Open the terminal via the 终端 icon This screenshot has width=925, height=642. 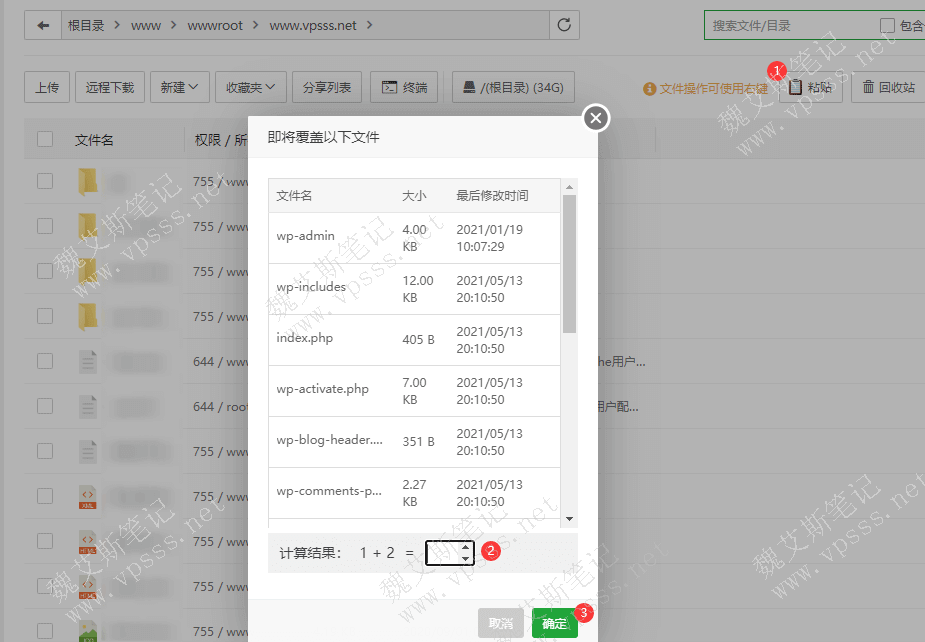click(403, 87)
